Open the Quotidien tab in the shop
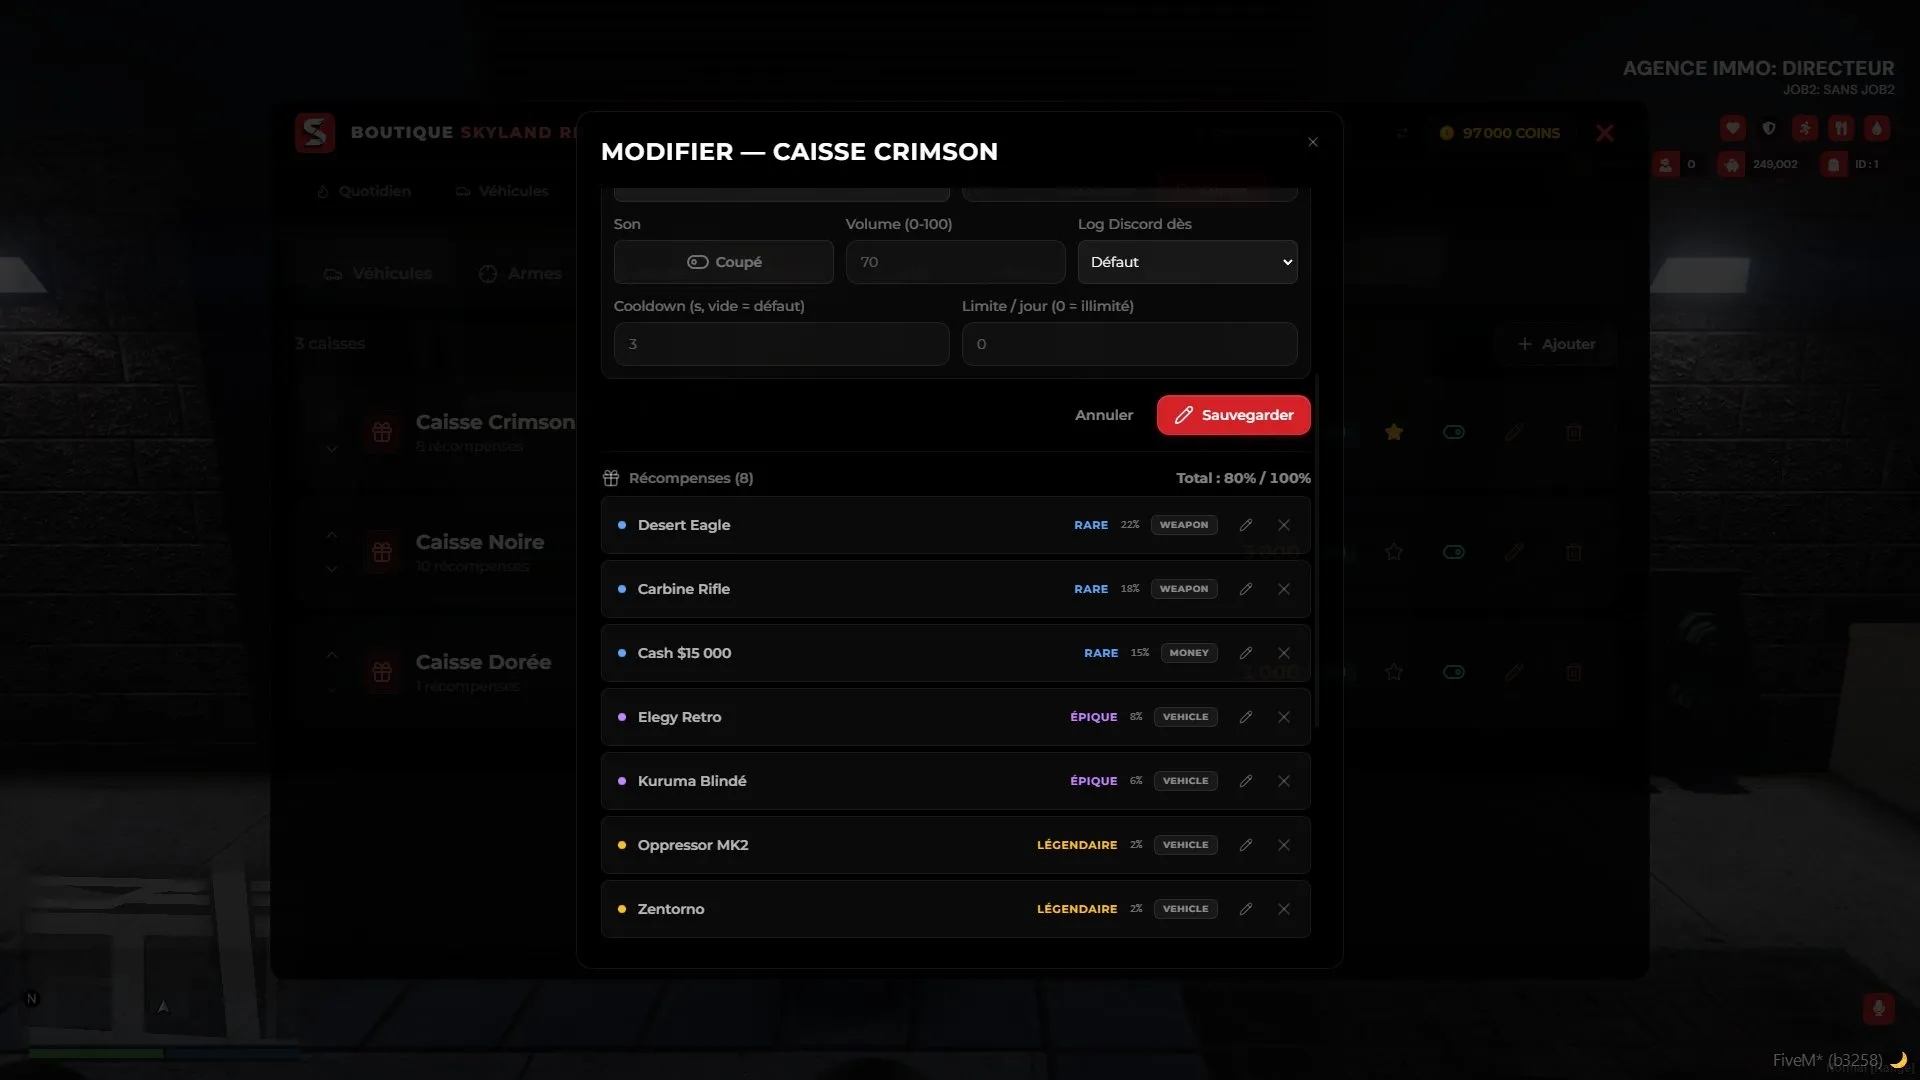This screenshot has height=1080, width=1920. tap(364, 191)
